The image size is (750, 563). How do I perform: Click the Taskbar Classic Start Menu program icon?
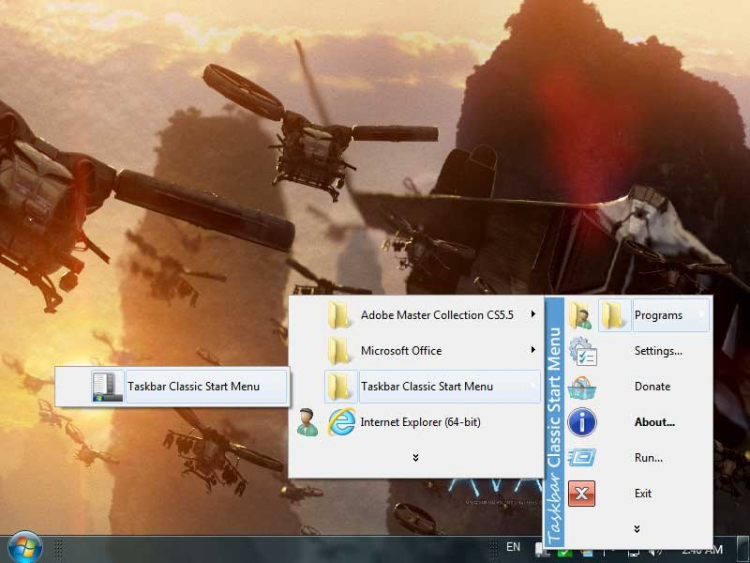pyautogui.click(x=107, y=386)
